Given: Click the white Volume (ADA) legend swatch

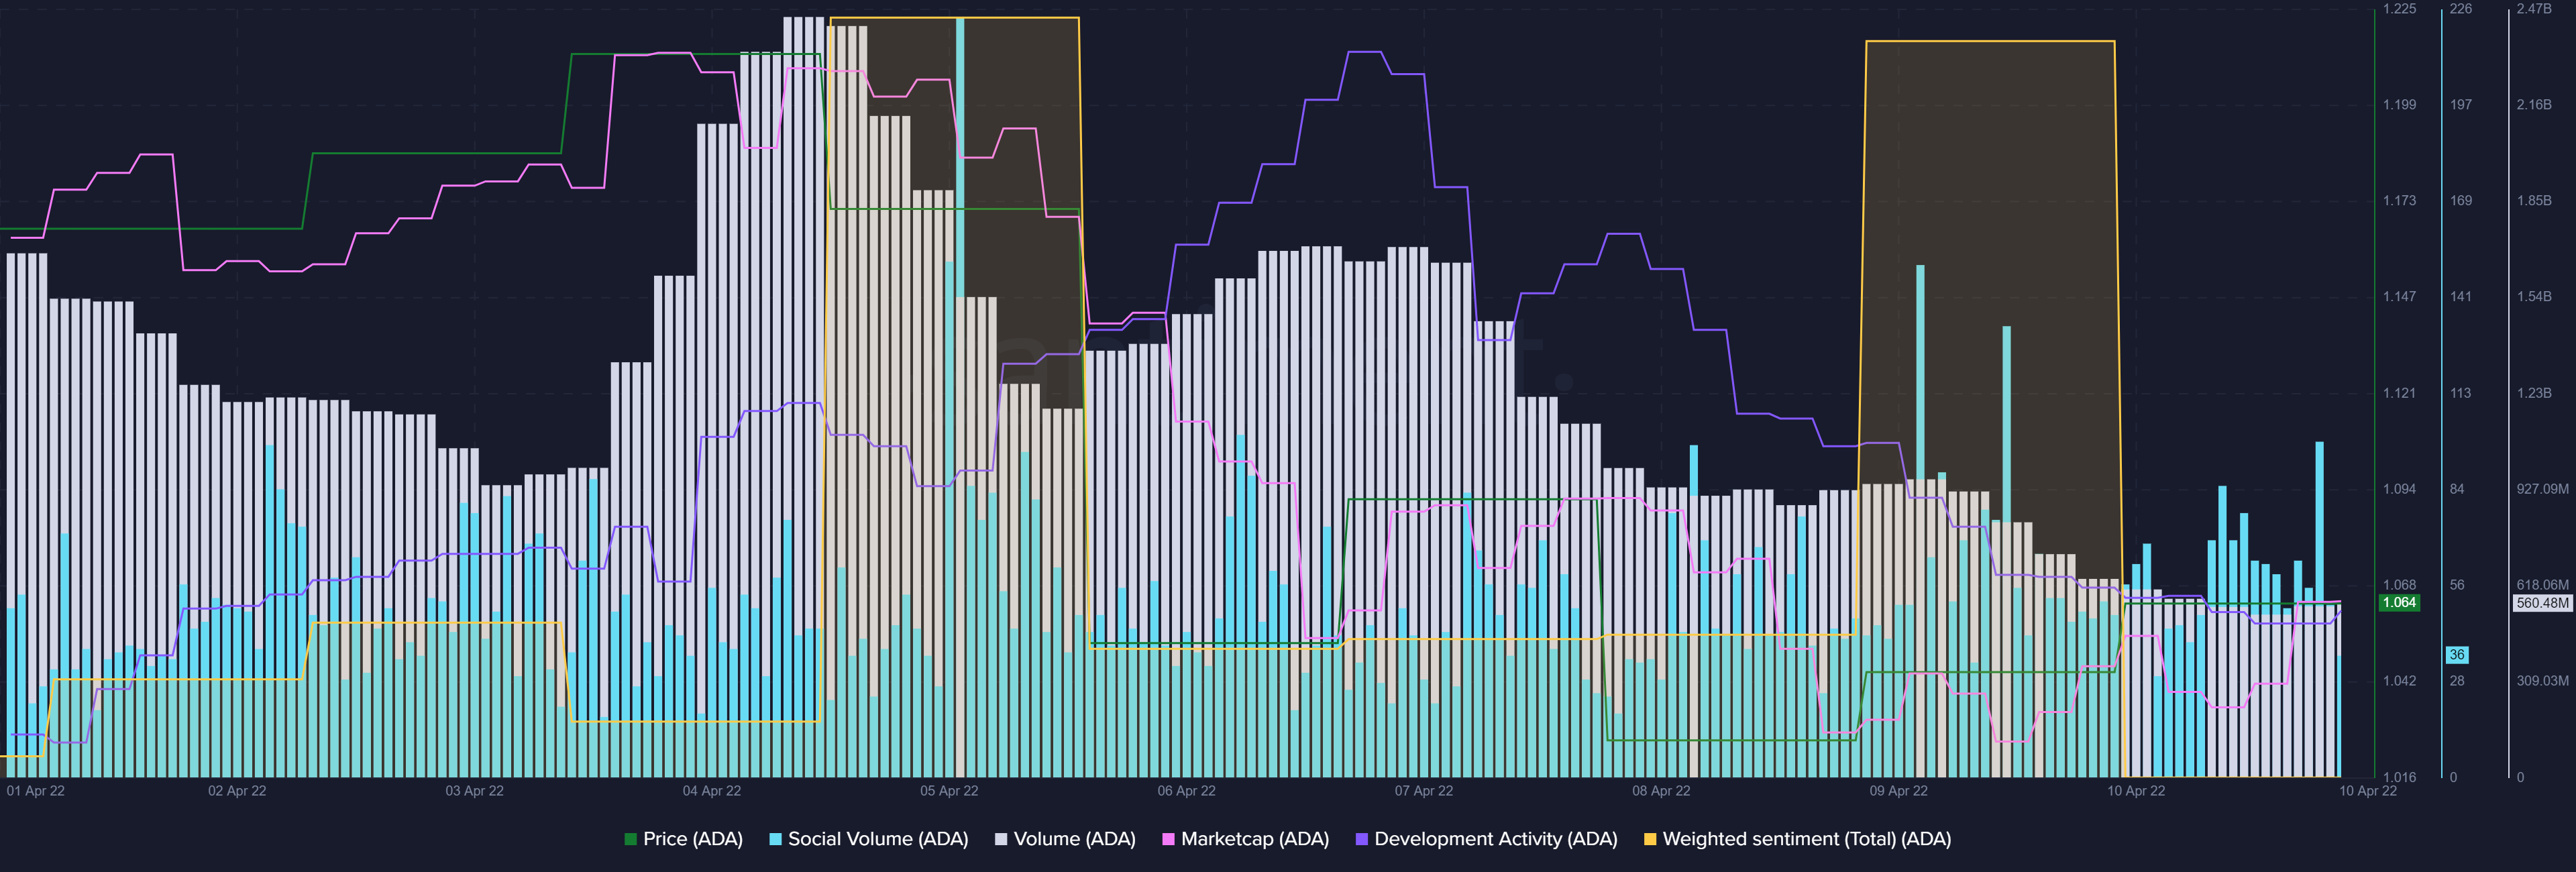Looking at the screenshot, I should tap(1001, 839).
